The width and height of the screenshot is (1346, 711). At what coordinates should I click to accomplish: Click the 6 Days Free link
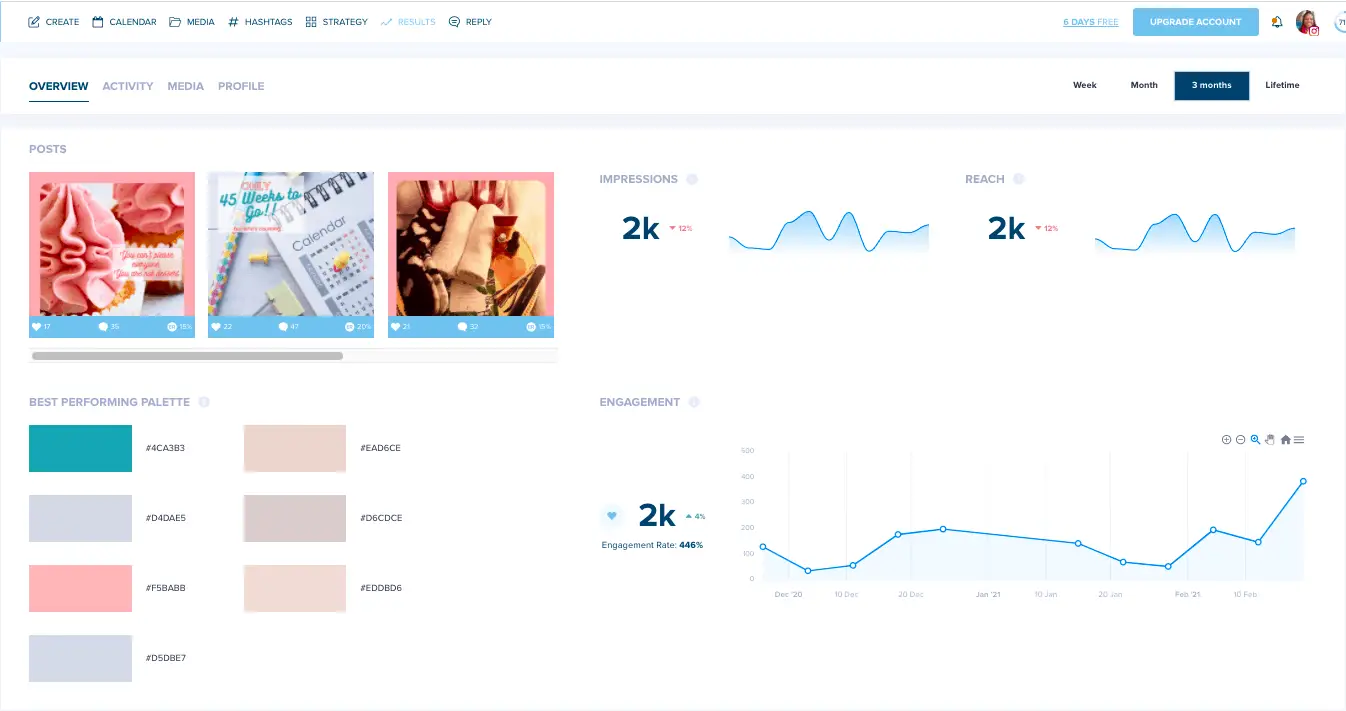click(1090, 22)
